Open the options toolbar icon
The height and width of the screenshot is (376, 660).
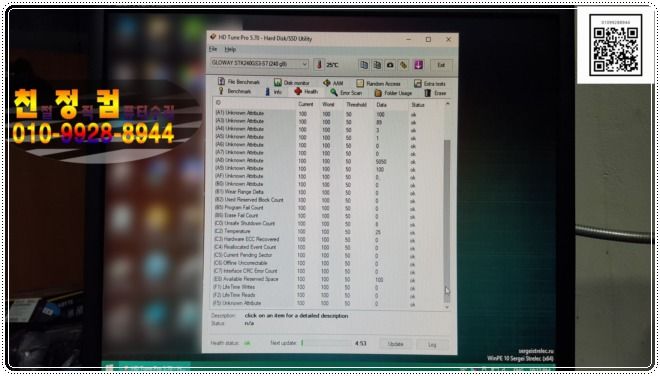tap(404, 65)
